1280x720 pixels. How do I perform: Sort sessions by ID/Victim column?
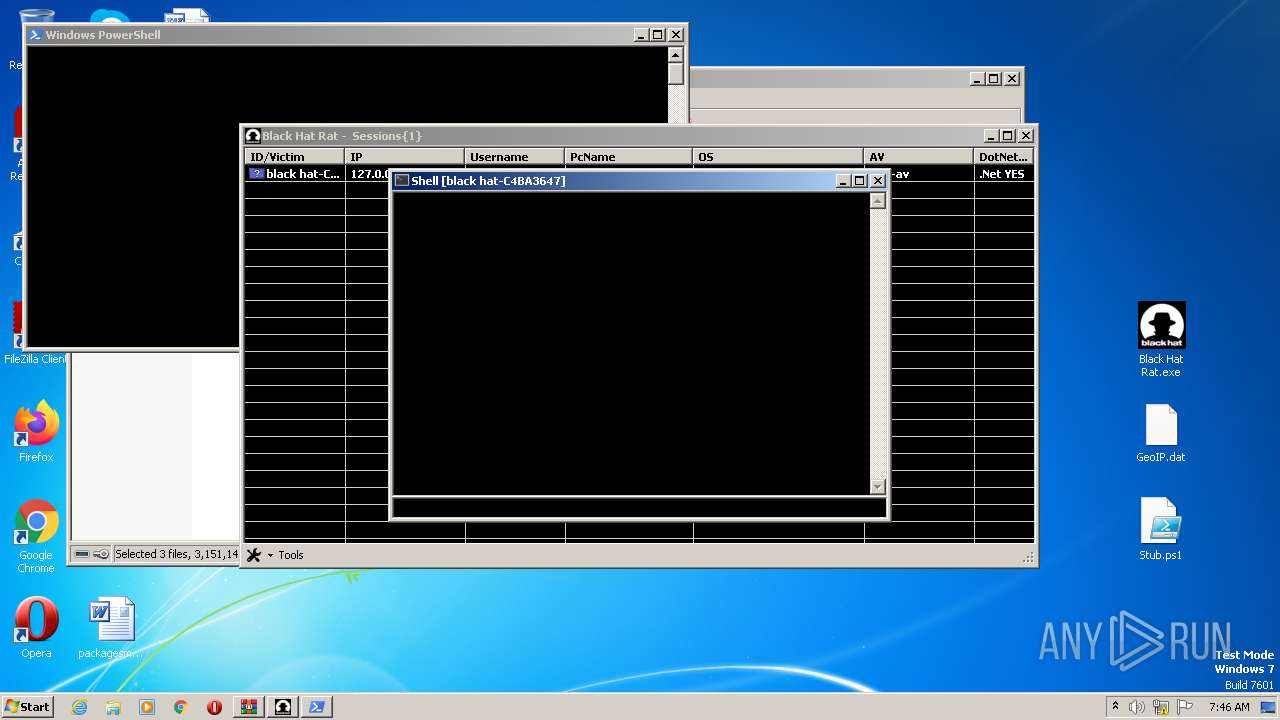pos(295,157)
